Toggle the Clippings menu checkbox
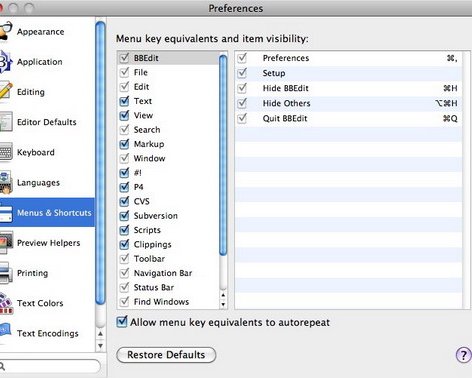Image resolution: width=472 pixels, height=378 pixels. tap(124, 244)
